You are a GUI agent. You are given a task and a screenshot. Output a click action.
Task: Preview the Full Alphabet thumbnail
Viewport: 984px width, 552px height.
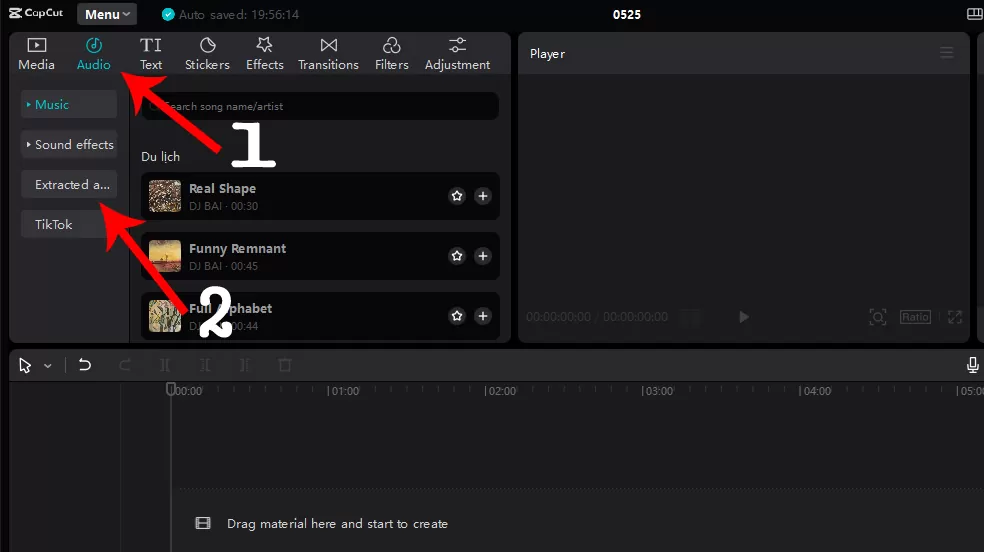(165, 316)
